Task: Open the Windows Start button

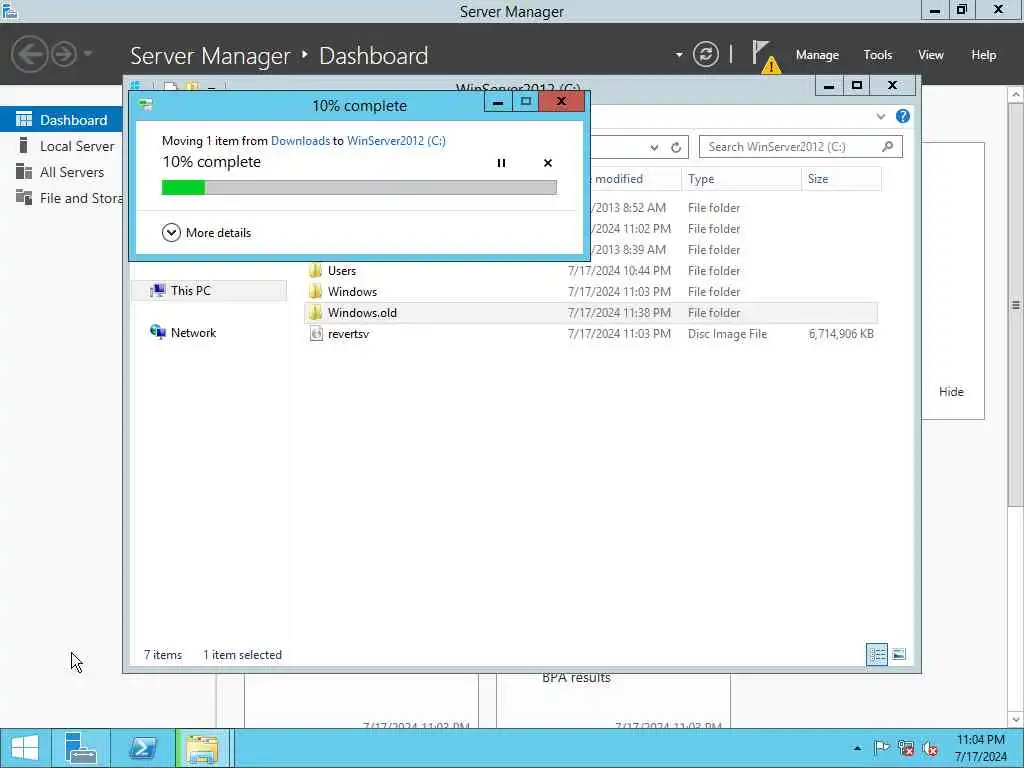Action: coord(24,748)
